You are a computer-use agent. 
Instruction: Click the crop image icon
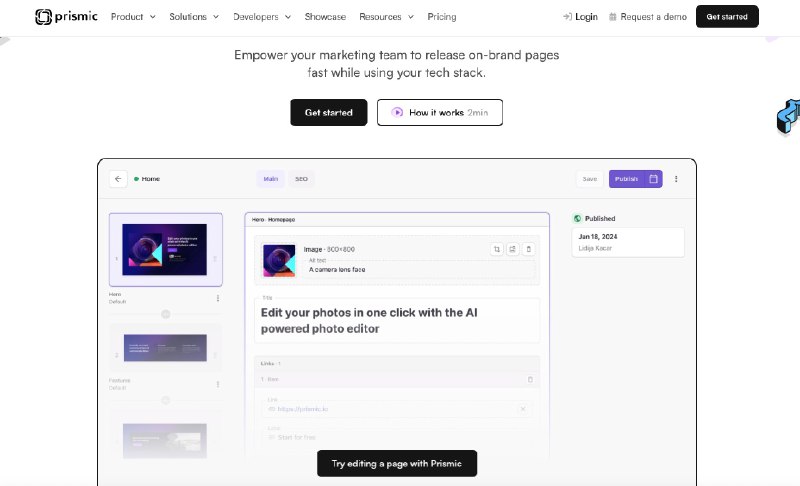coord(496,249)
